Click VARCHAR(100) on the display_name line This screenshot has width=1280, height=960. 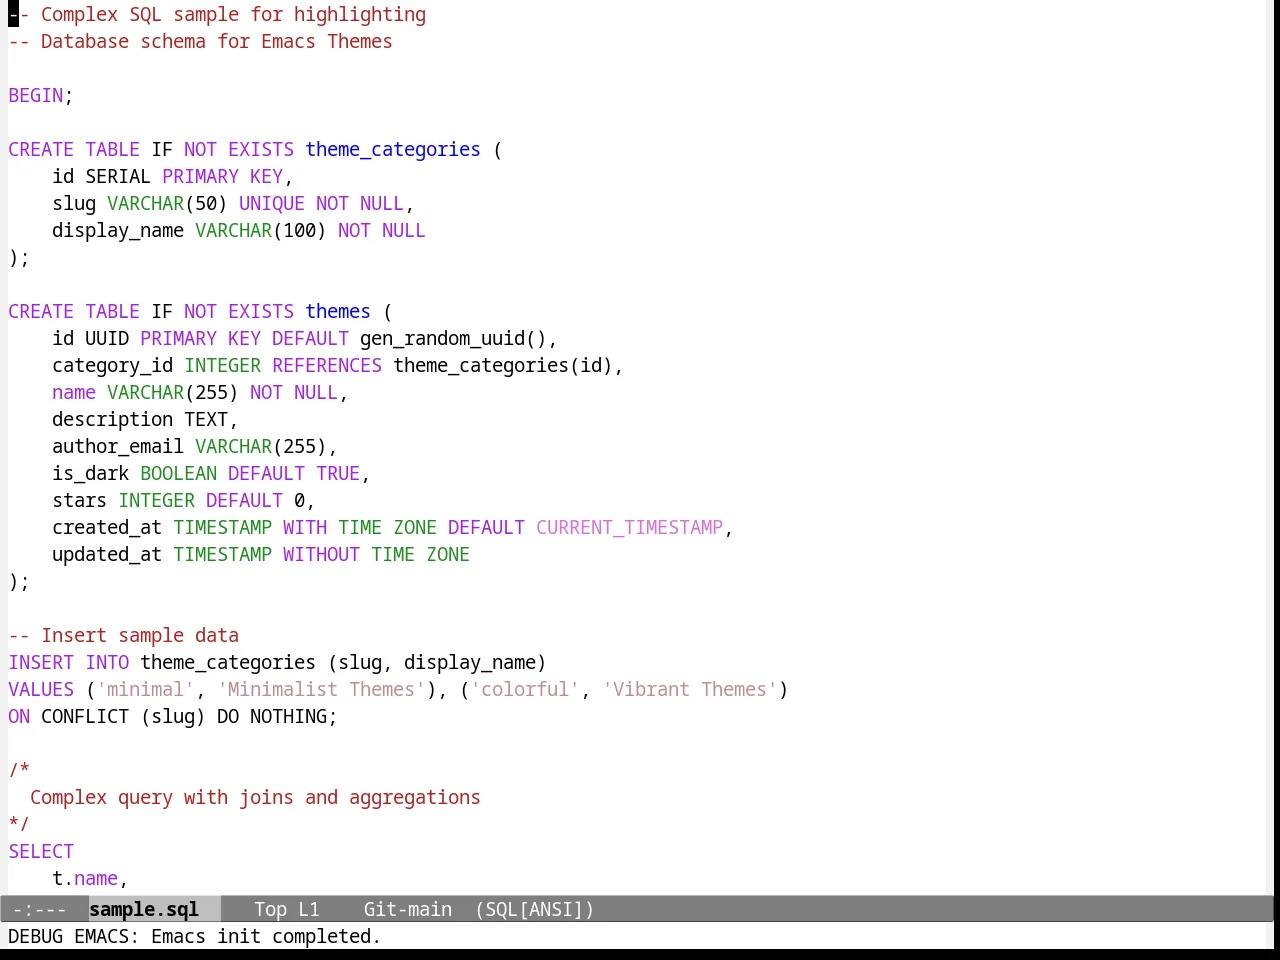[x=261, y=230]
